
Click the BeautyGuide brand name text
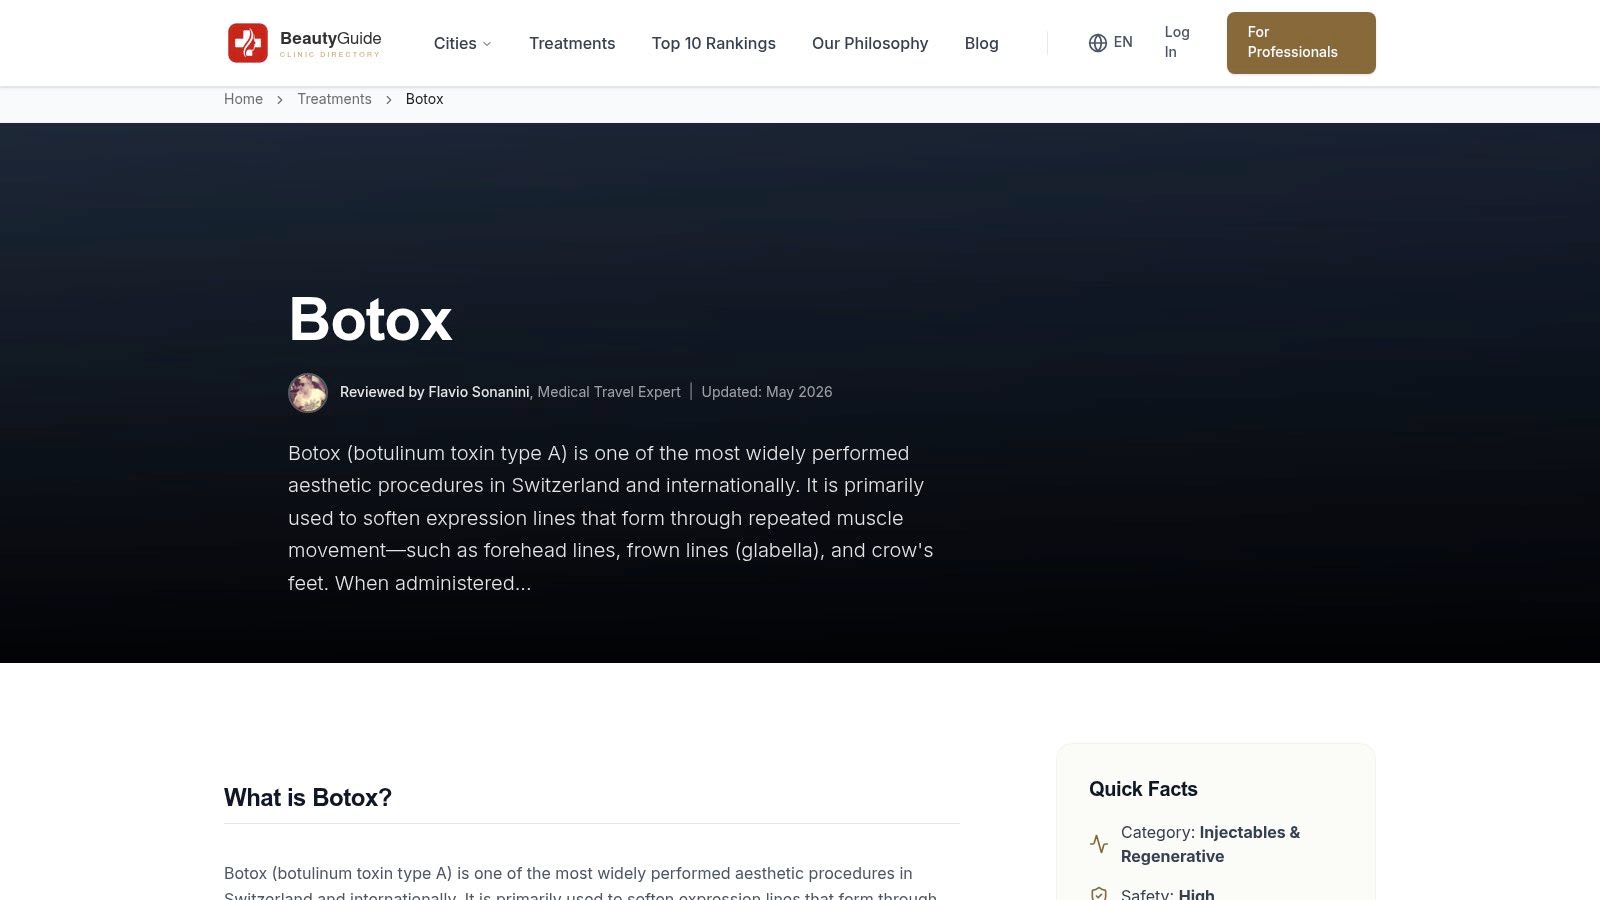click(x=331, y=38)
